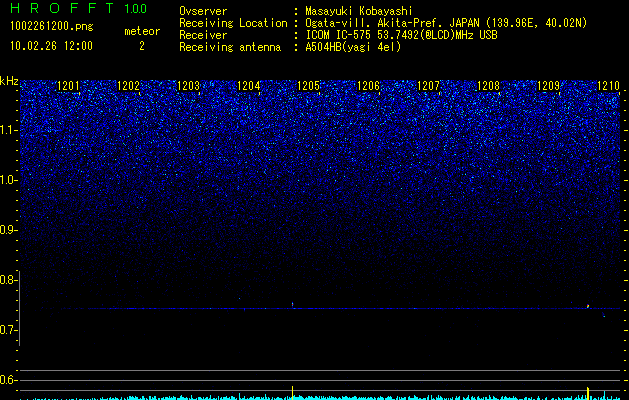Click the 0.9 kHz frequency label

tap(8, 230)
